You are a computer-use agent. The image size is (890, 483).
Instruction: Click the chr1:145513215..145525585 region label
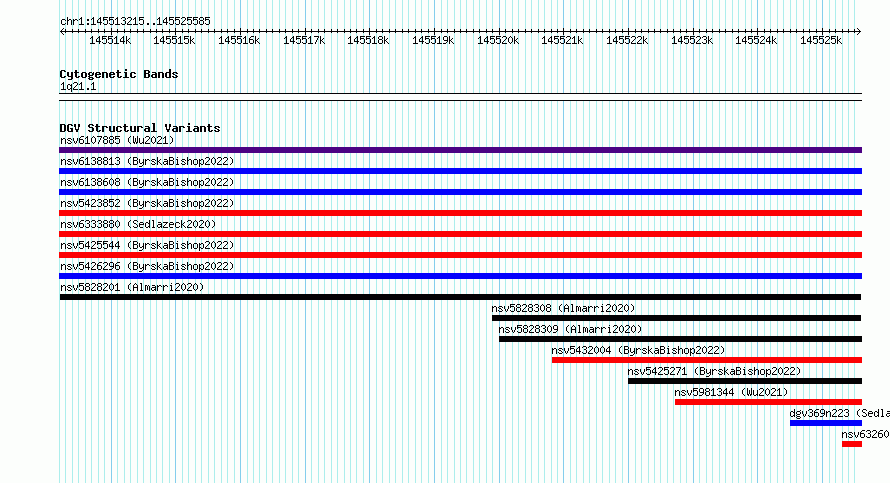coord(135,22)
